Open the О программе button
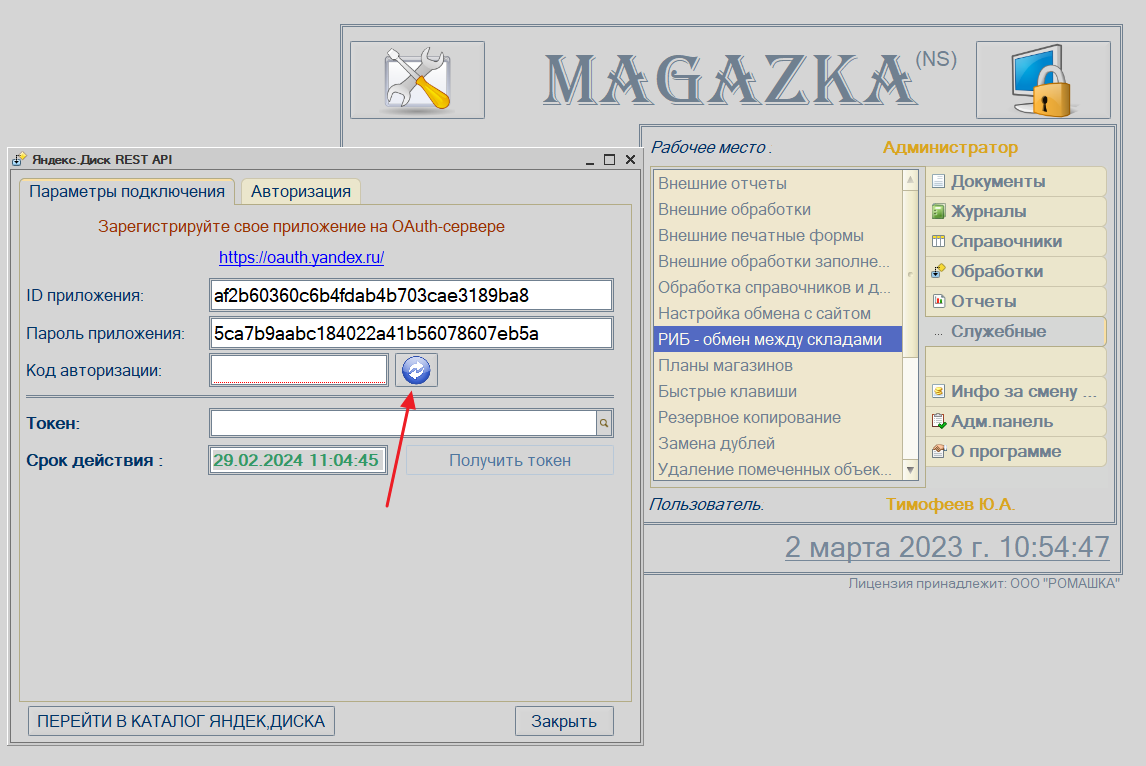 [1015, 451]
